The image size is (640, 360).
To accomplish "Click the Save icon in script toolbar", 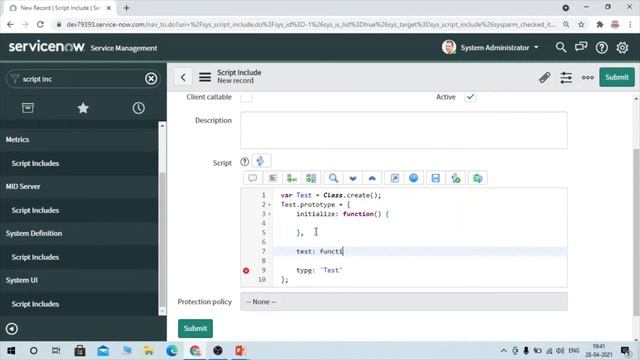I will 436,178.
